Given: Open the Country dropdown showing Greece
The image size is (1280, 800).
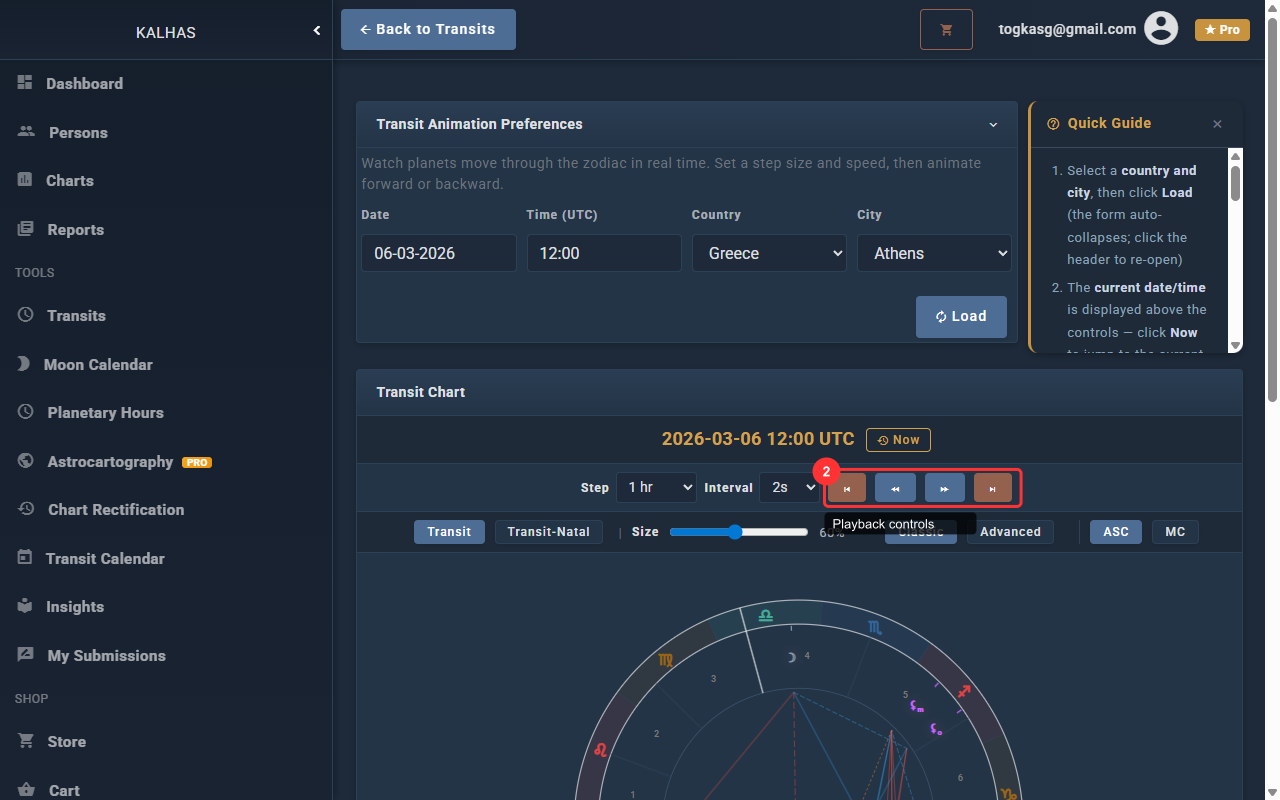Looking at the screenshot, I should pos(769,254).
